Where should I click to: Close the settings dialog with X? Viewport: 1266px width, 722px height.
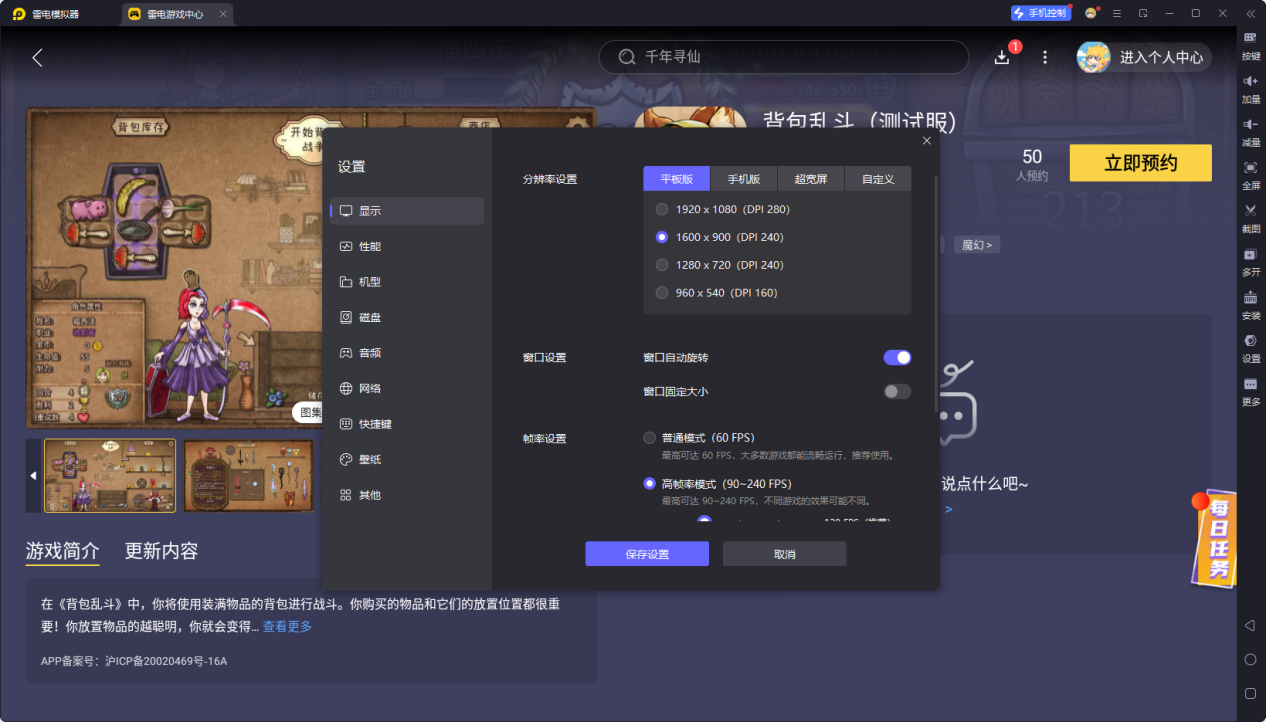(927, 141)
